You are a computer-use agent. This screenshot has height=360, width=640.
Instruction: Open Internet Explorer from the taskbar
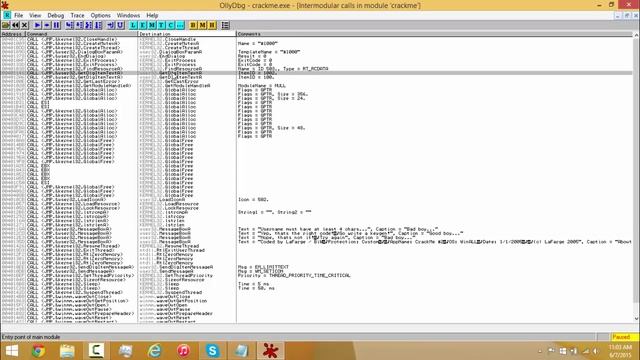click(154, 351)
